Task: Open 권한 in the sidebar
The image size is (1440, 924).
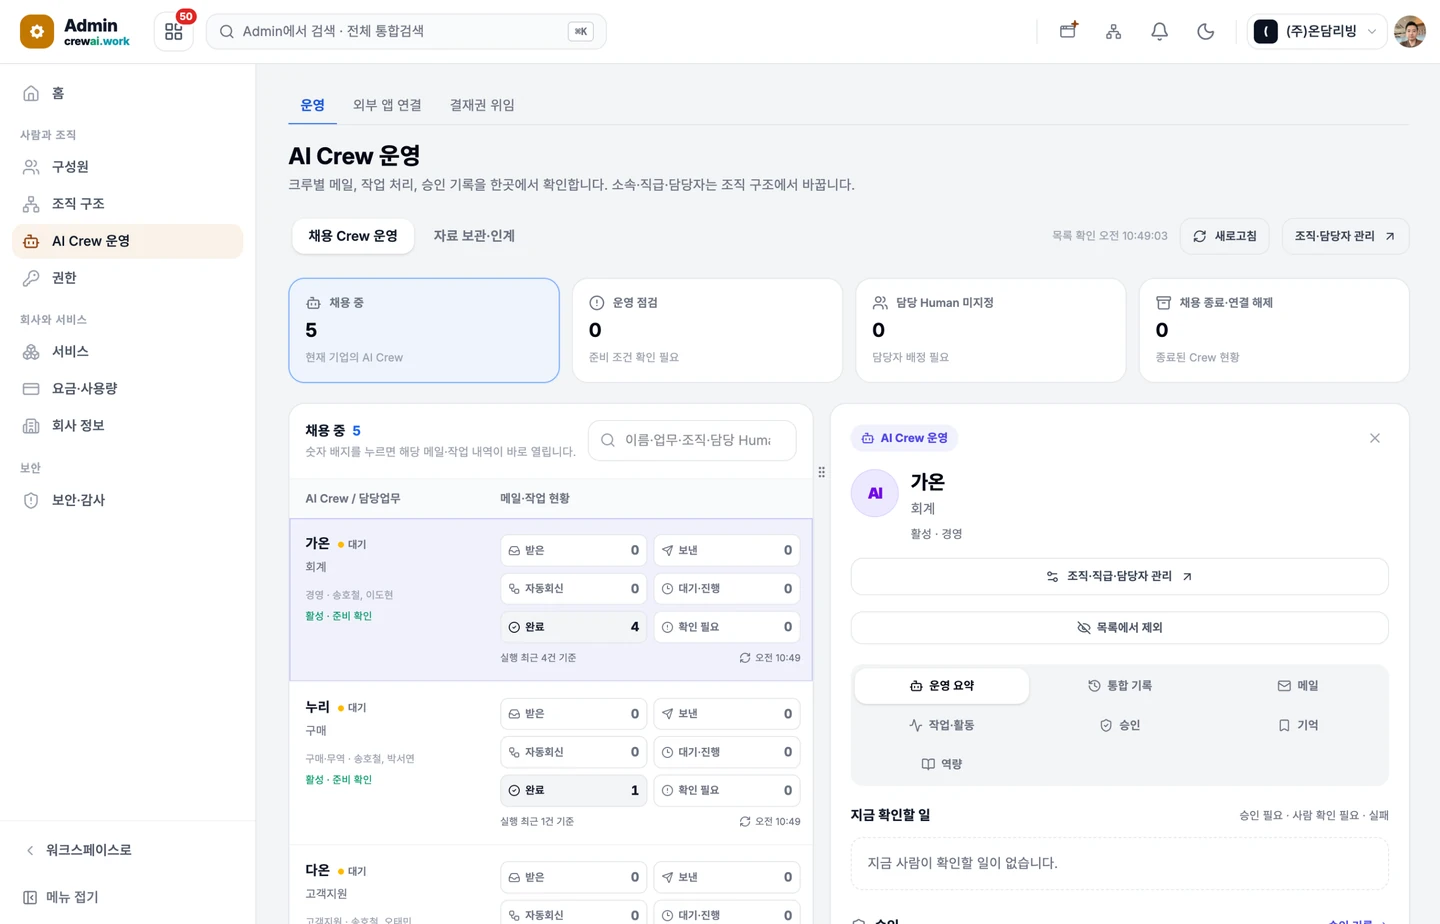Action: click(127, 278)
